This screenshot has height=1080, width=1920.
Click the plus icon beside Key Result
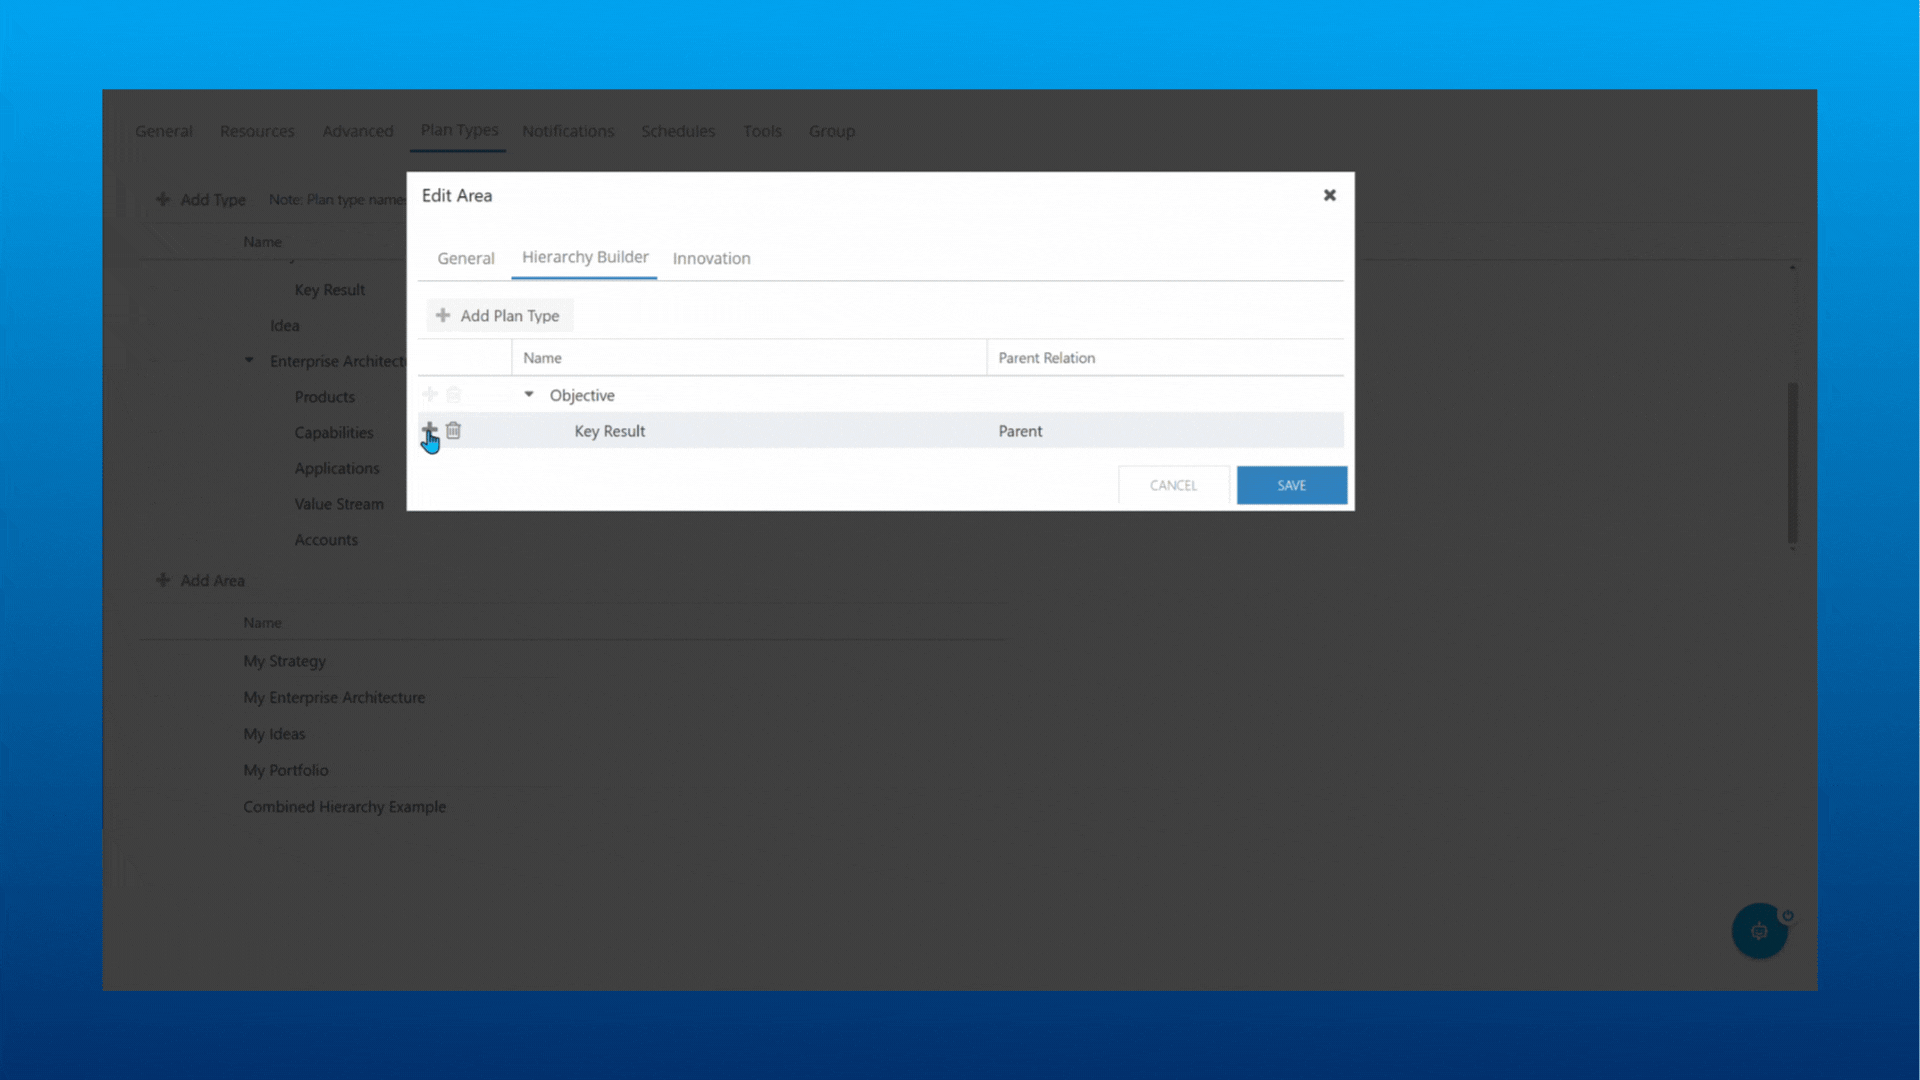coord(429,430)
